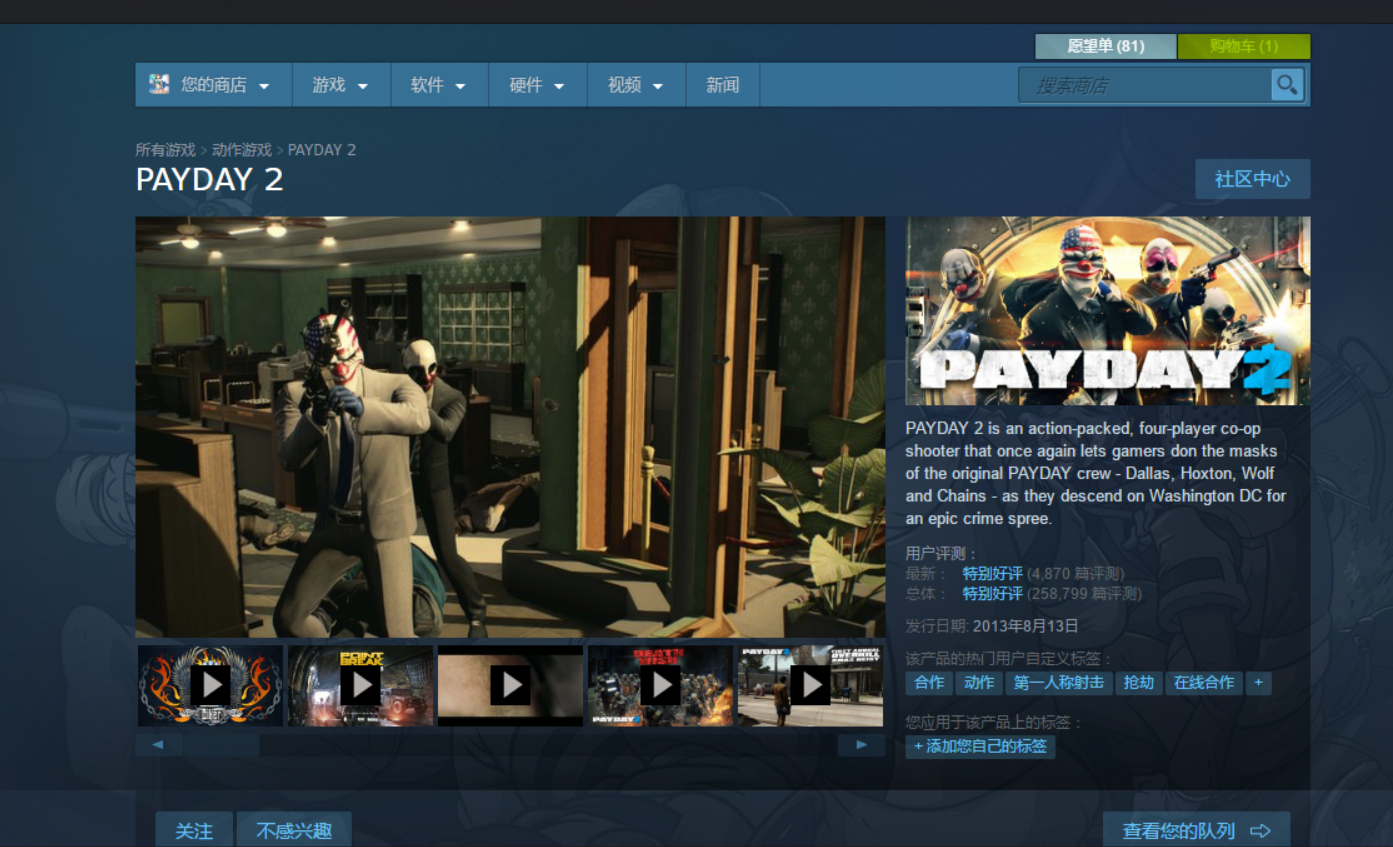Play the Point Break video thumbnail
The image size is (1393, 847).
(x=360, y=685)
